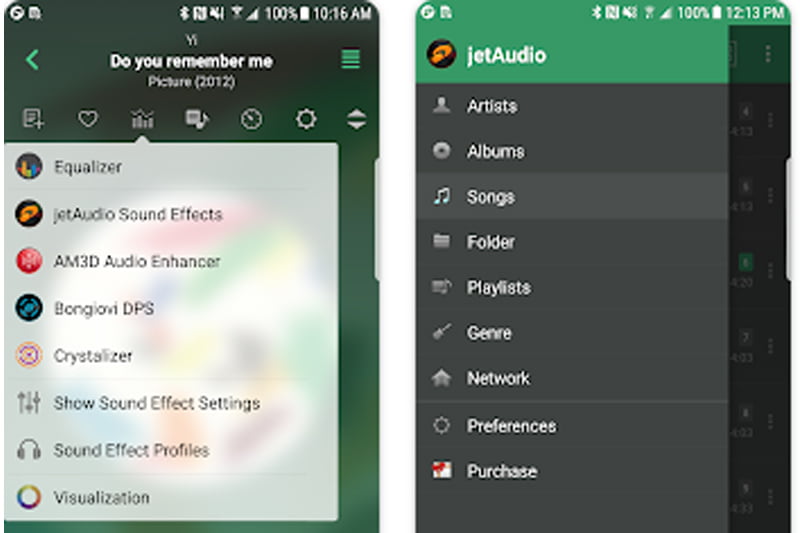Select Equalizer from the popup menu
Screen dimensions: 800x533
coord(171,167)
